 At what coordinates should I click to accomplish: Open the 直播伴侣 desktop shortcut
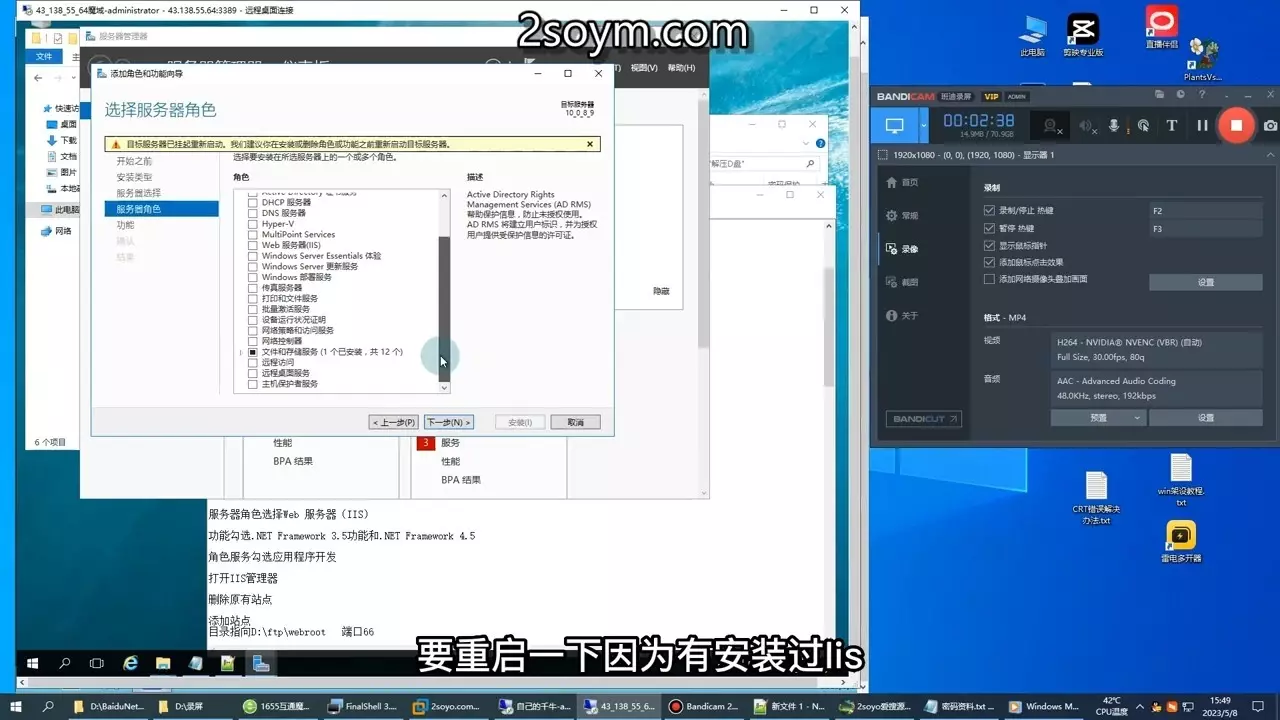pos(1161,29)
